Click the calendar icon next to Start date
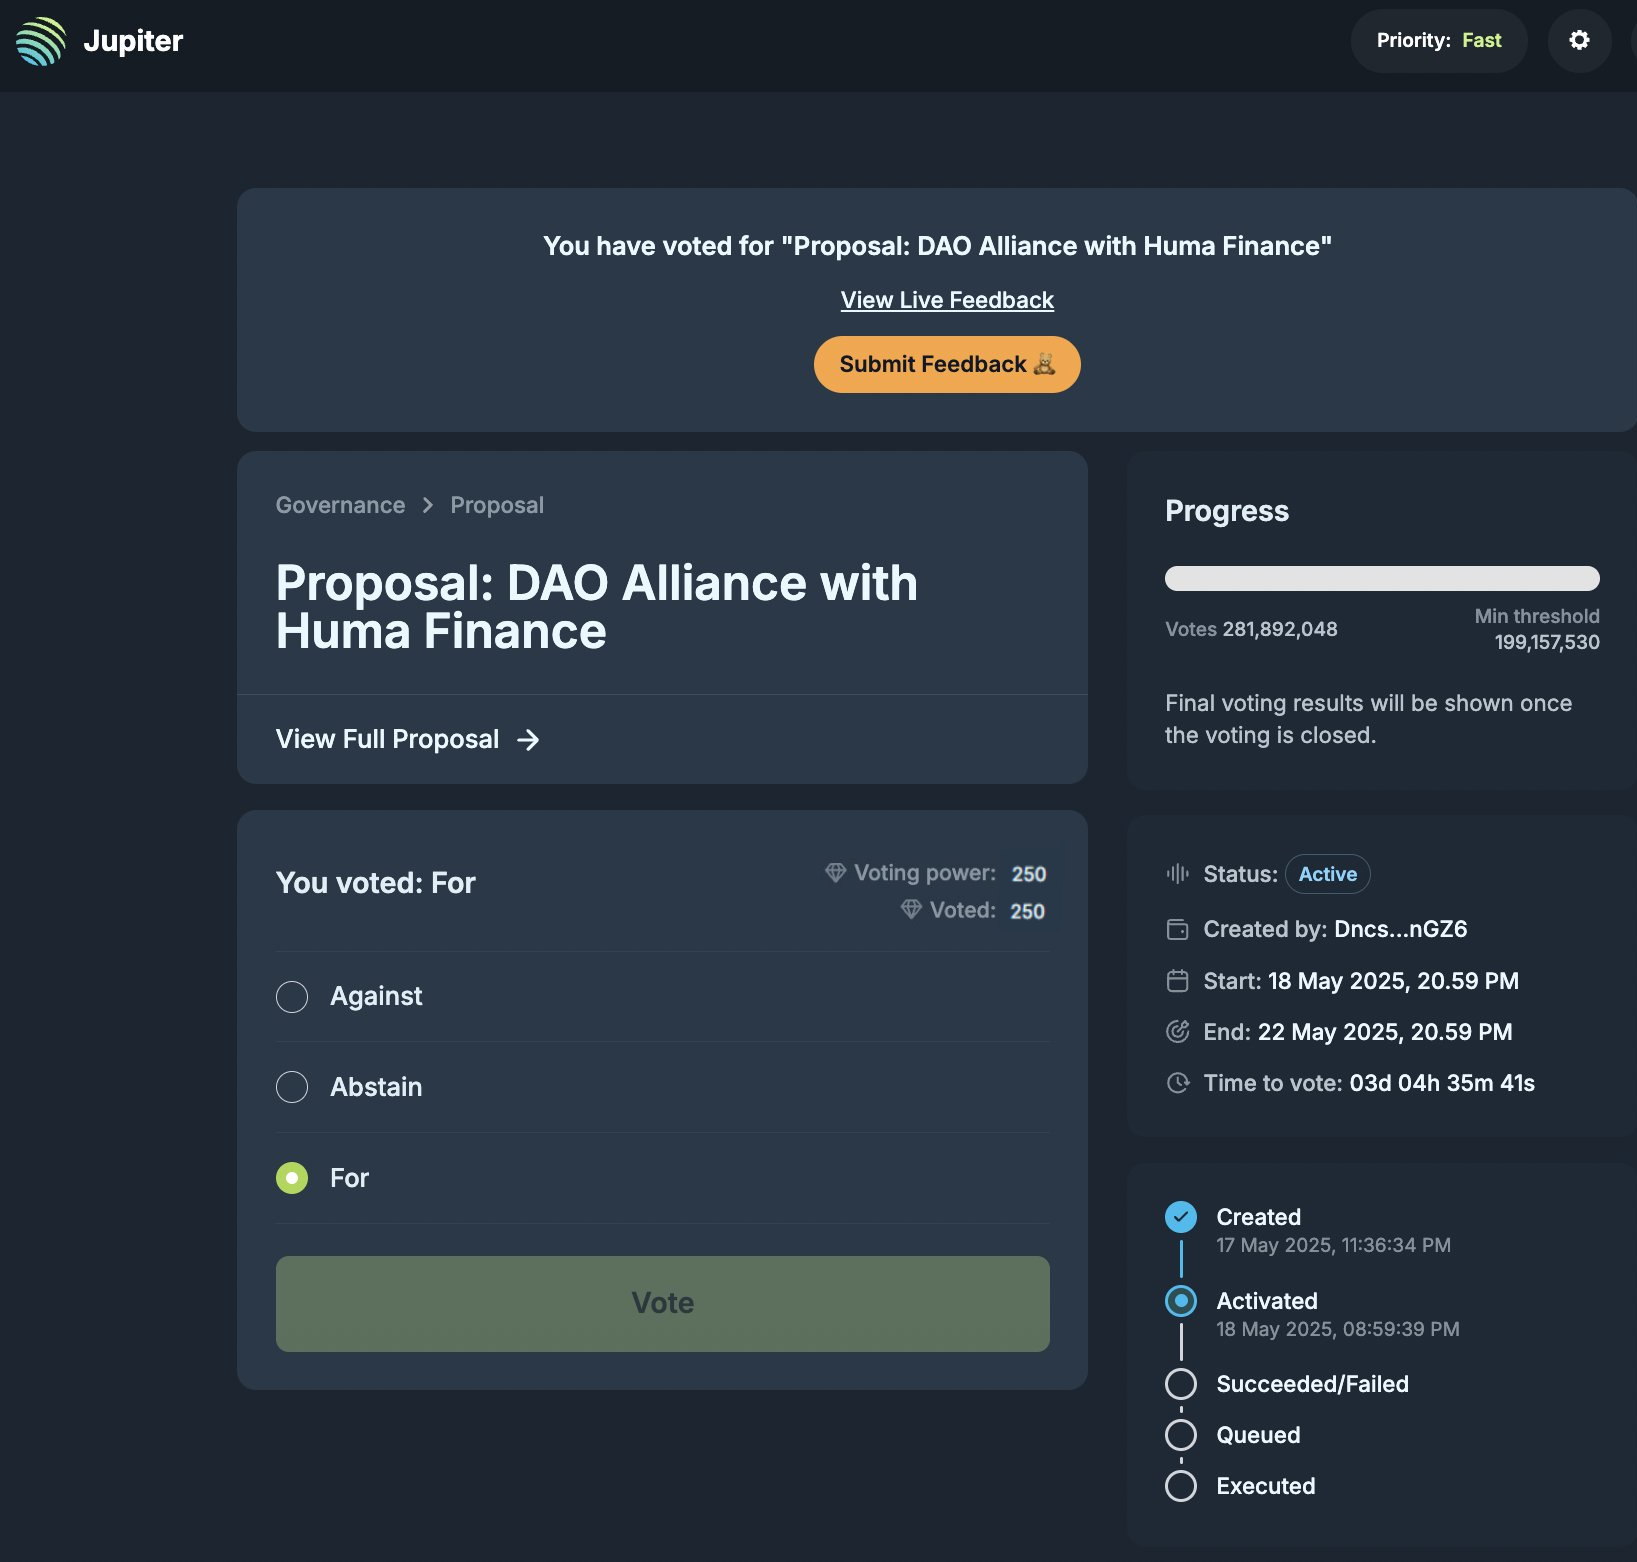The width and height of the screenshot is (1637, 1562). tap(1178, 981)
